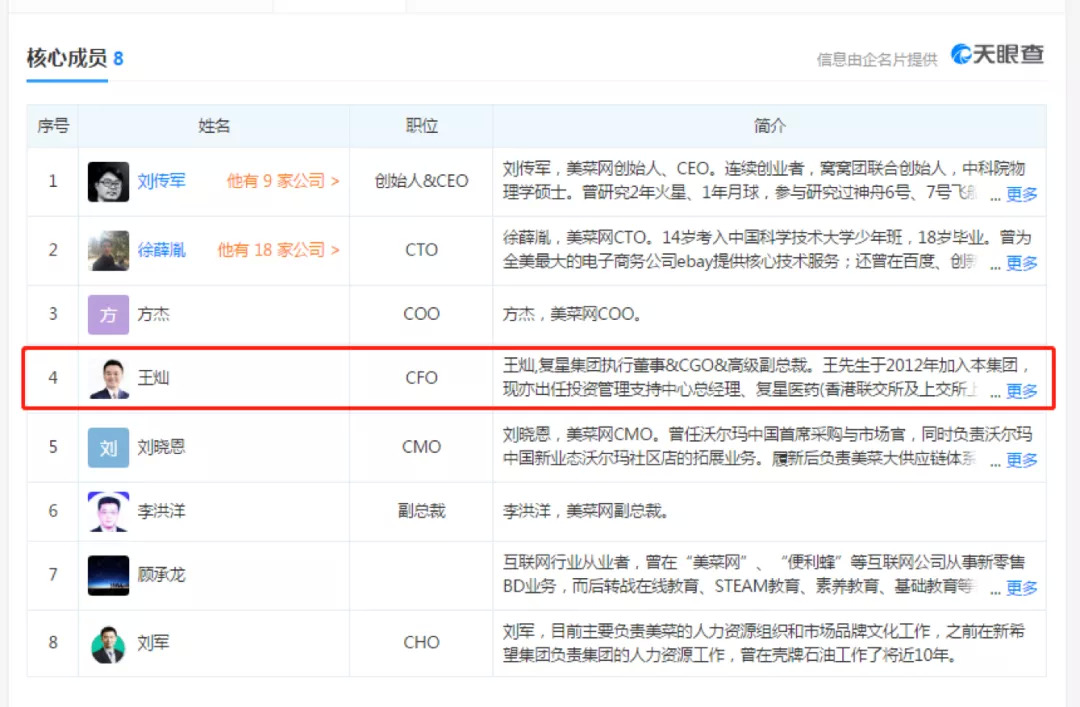Click the name 刘晓恩
Image resolution: width=1080 pixels, height=707 pixels.
(x=161, y=447)
